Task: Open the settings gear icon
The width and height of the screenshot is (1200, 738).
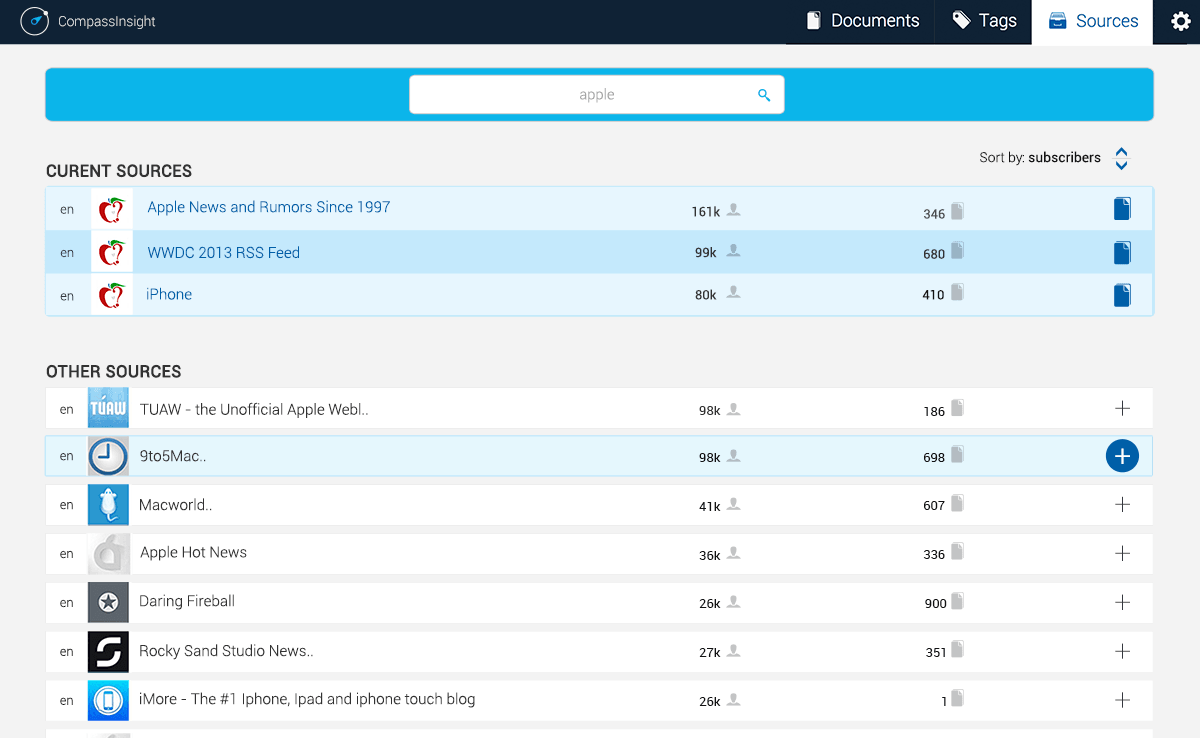Action: click(1180, 21)
